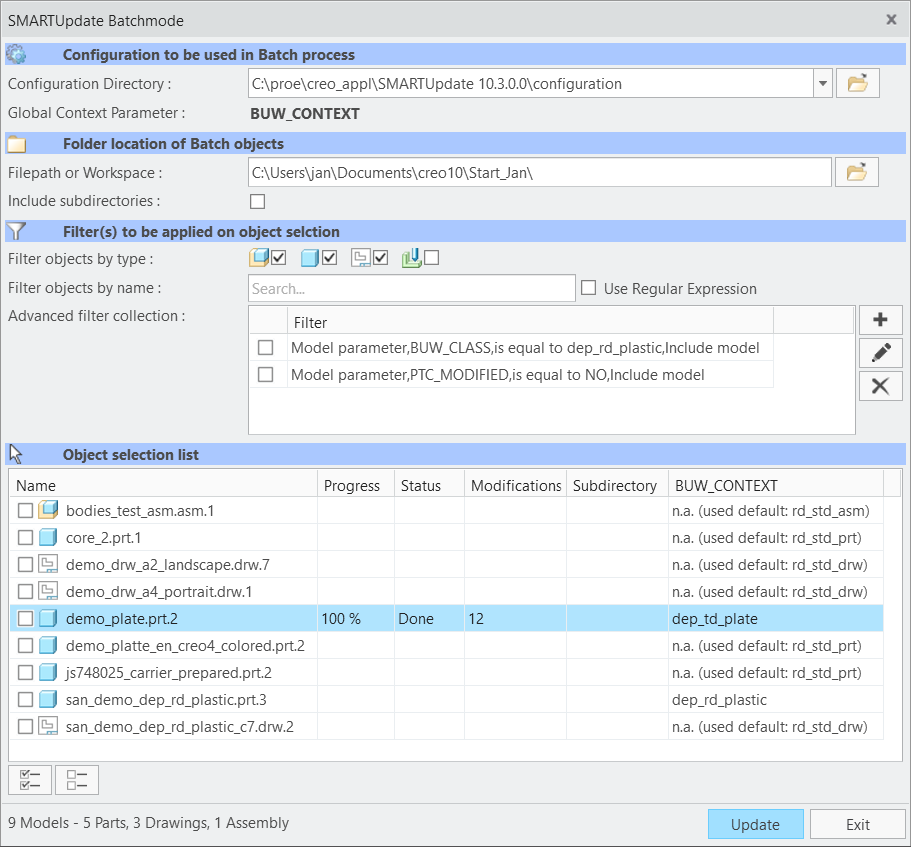Enable Include subdirectories checkbox
Screen dimensions: 911x847
point(257,202)
